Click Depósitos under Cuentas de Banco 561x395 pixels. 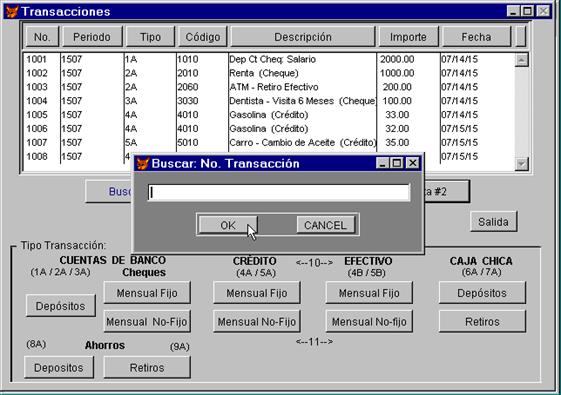60,306
